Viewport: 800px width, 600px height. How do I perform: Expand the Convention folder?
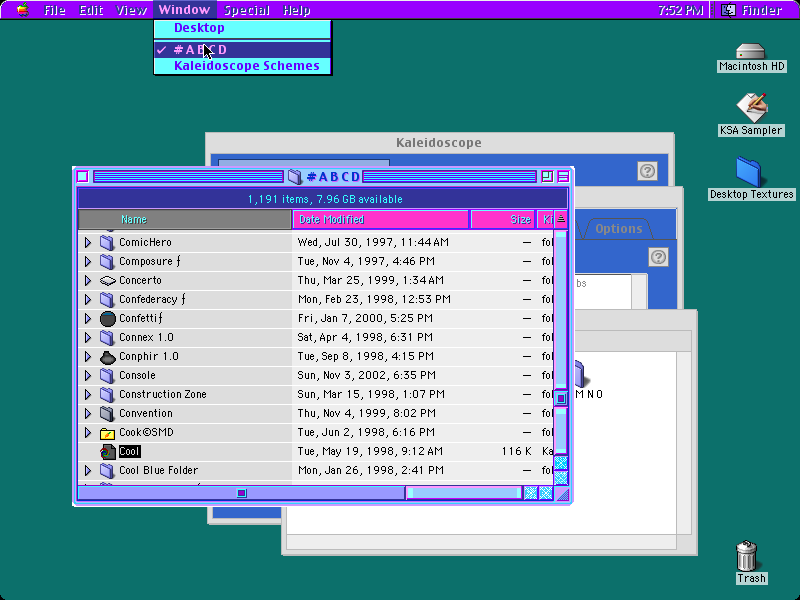88,413
